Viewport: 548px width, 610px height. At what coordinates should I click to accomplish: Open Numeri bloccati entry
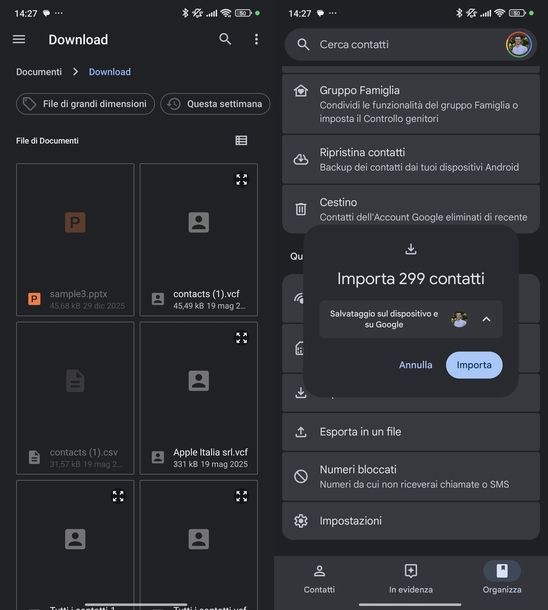click(411, 477)
